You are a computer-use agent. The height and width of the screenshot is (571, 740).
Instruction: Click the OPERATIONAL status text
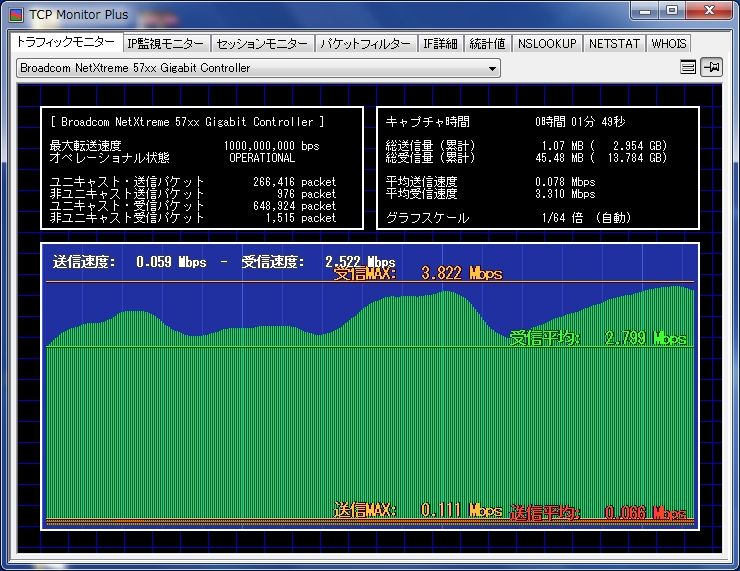(x=262, y=158)
